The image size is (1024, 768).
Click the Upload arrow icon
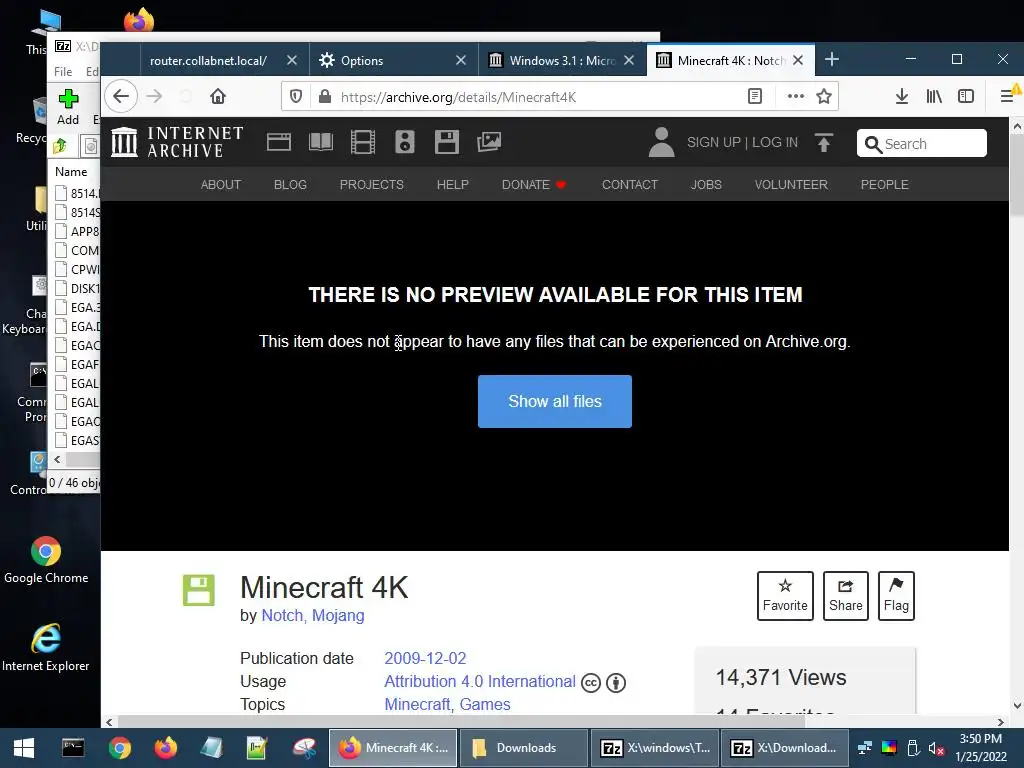824,142
